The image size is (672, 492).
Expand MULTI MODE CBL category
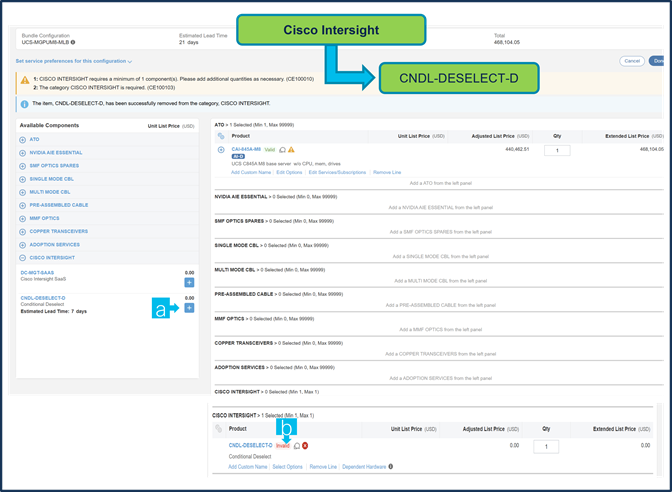pos(23,192)
